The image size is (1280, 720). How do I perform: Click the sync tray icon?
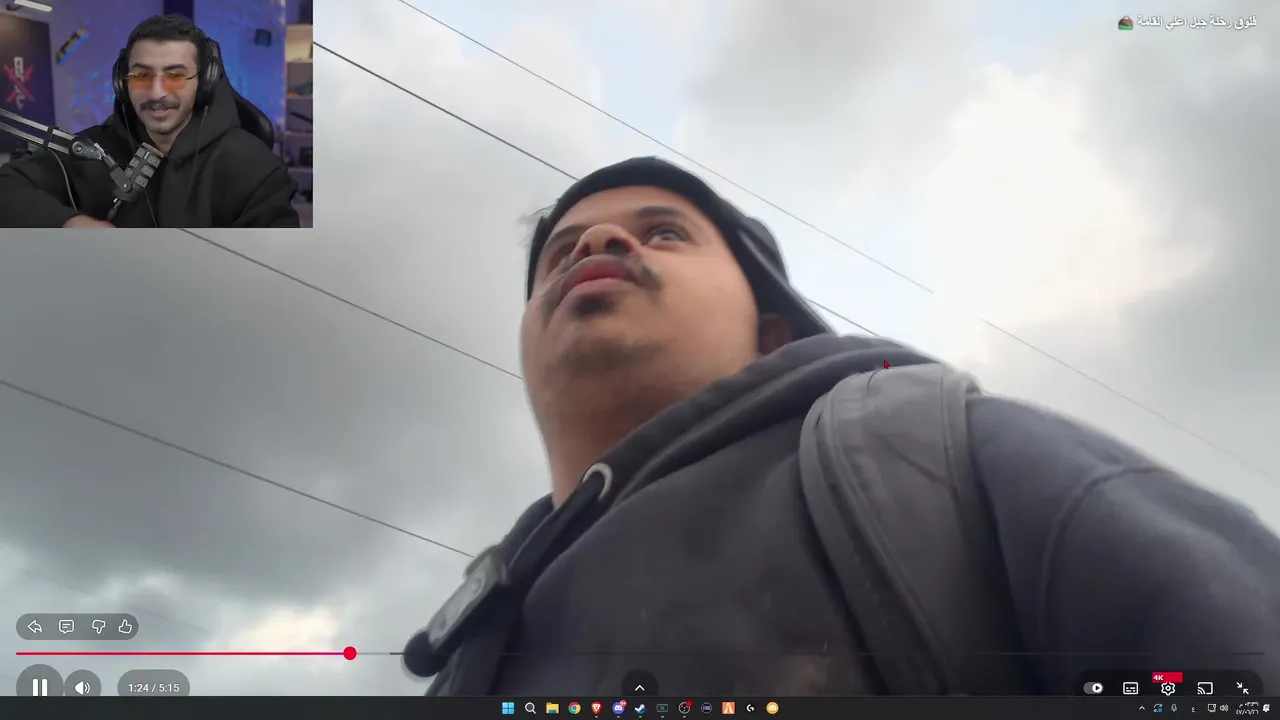[1158, 708]
